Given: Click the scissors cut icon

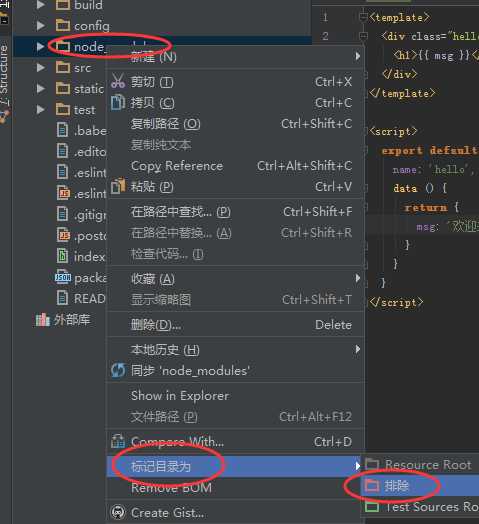Looking at the screenshot, I should click(x=118, y=82).
